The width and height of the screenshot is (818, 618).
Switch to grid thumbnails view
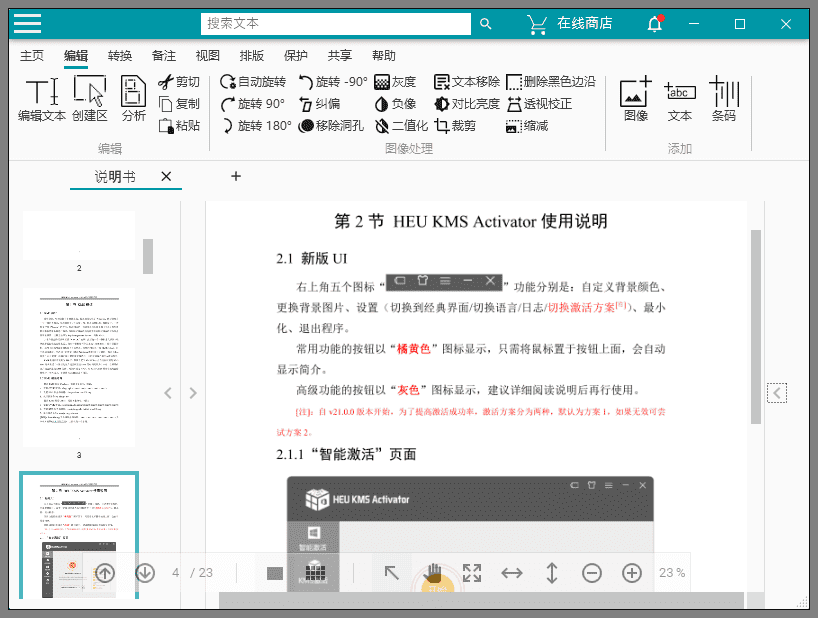click(x=315, y=571)
